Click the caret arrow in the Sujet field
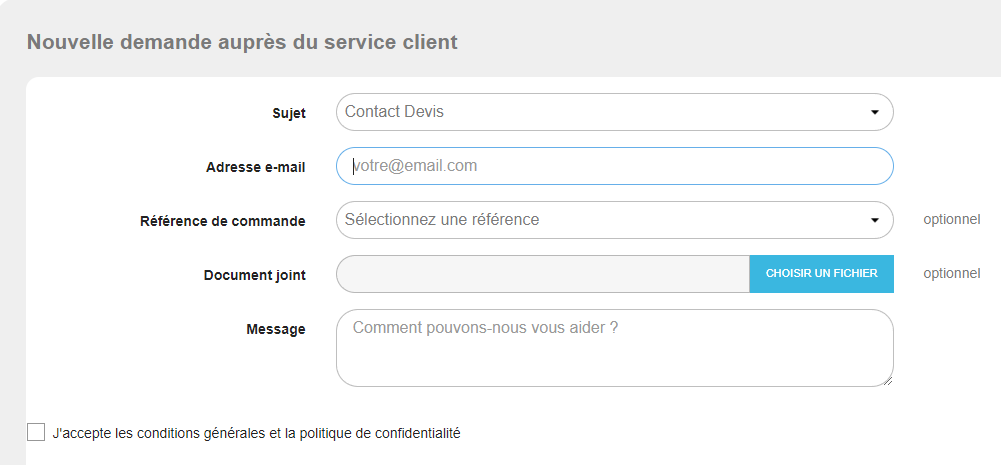This screenshot has height=465, width=1001. 874,112
